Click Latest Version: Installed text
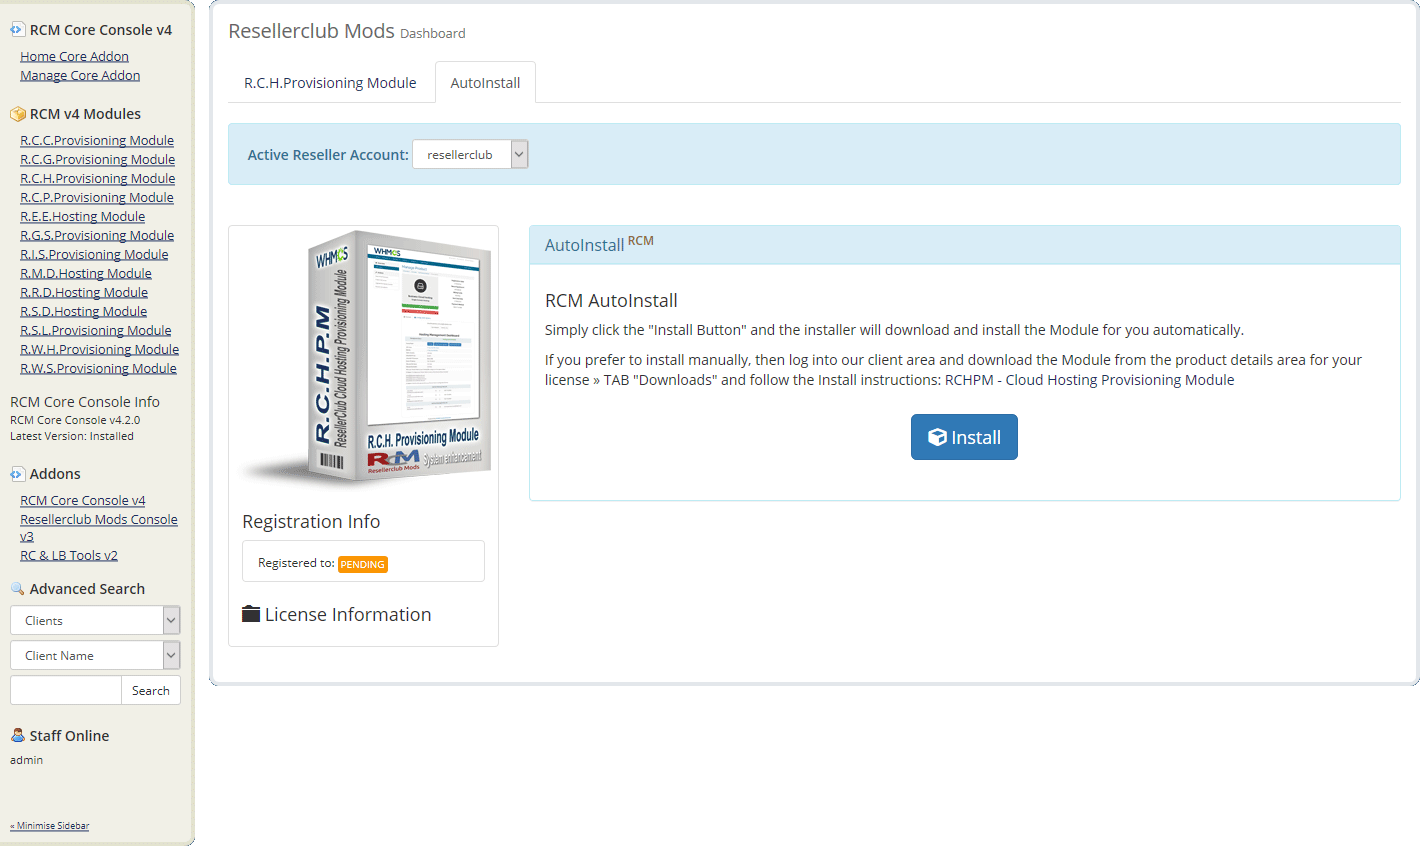Viewport: 1420px width, 846px height. [72, 436]
